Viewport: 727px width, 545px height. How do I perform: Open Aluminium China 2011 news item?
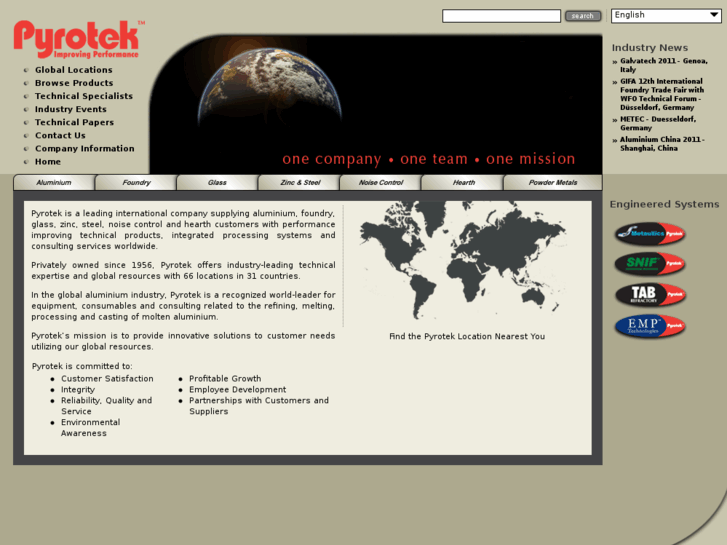point(662,144)
